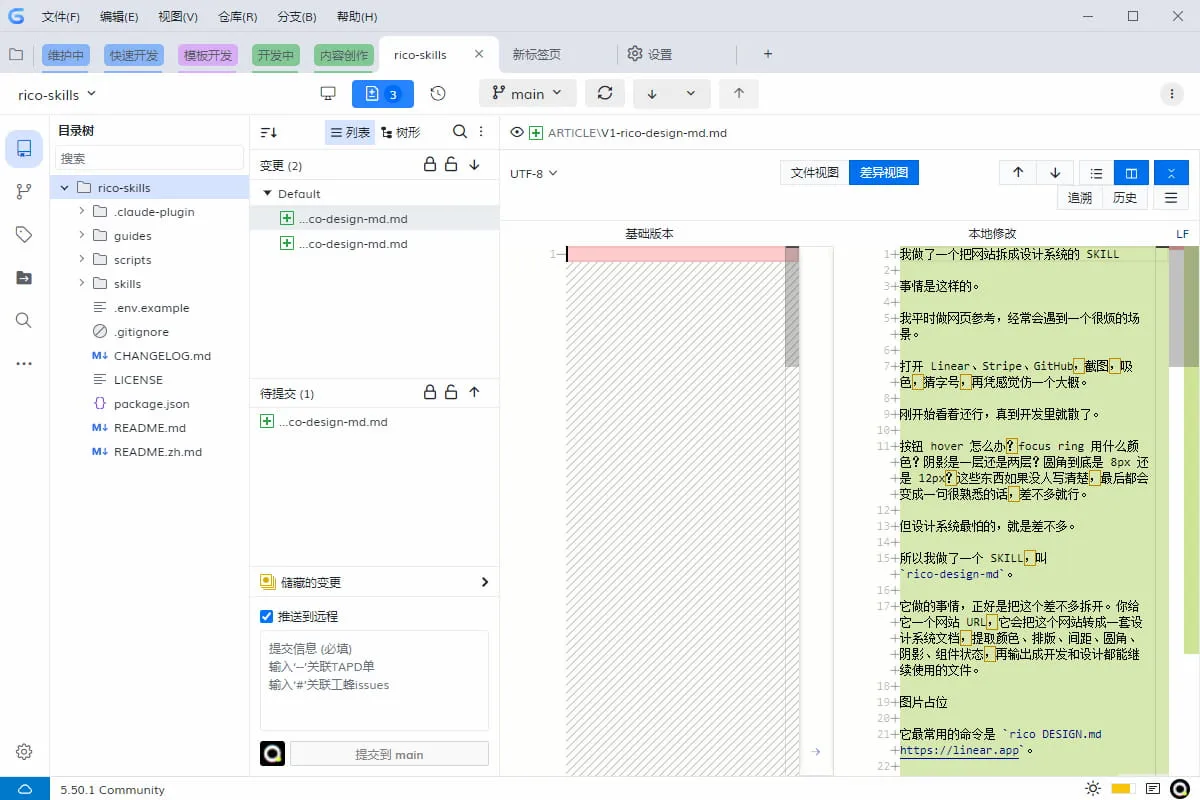The height and width of the screenshot is (800, 1200).
Task: Search changes with the magnifier icon
Action: 460,132
